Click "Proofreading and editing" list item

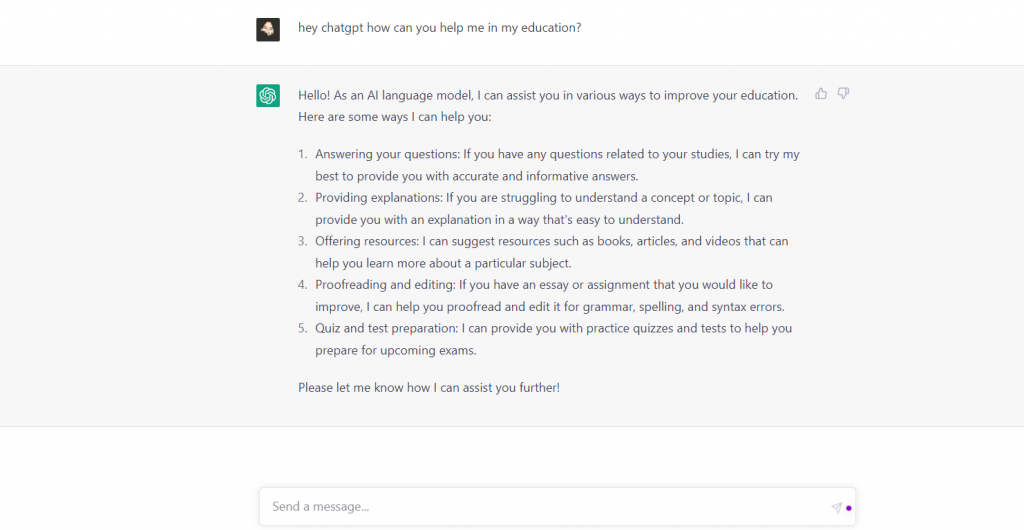(543, 285)
